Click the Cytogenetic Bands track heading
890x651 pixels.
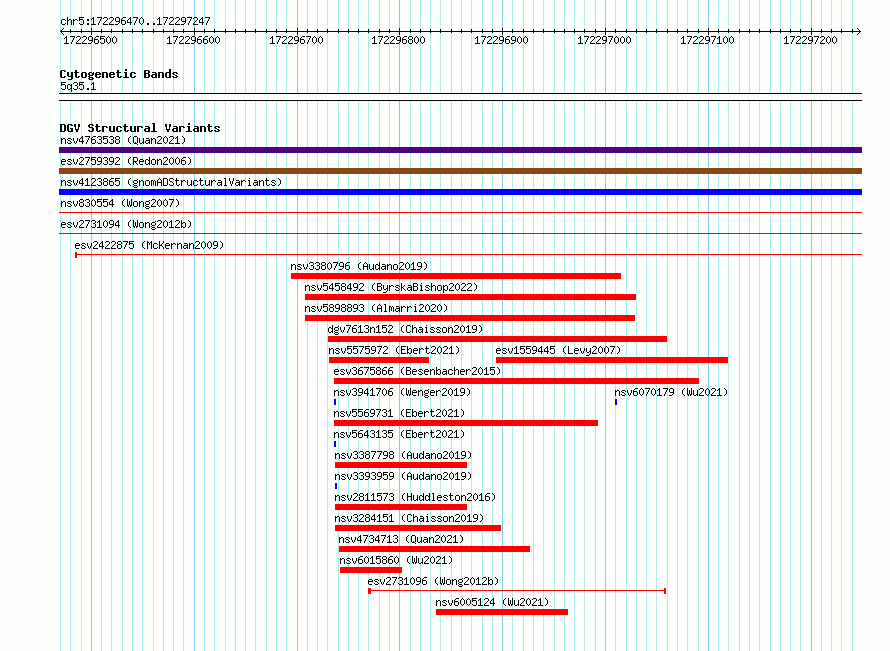coord(119,74)
